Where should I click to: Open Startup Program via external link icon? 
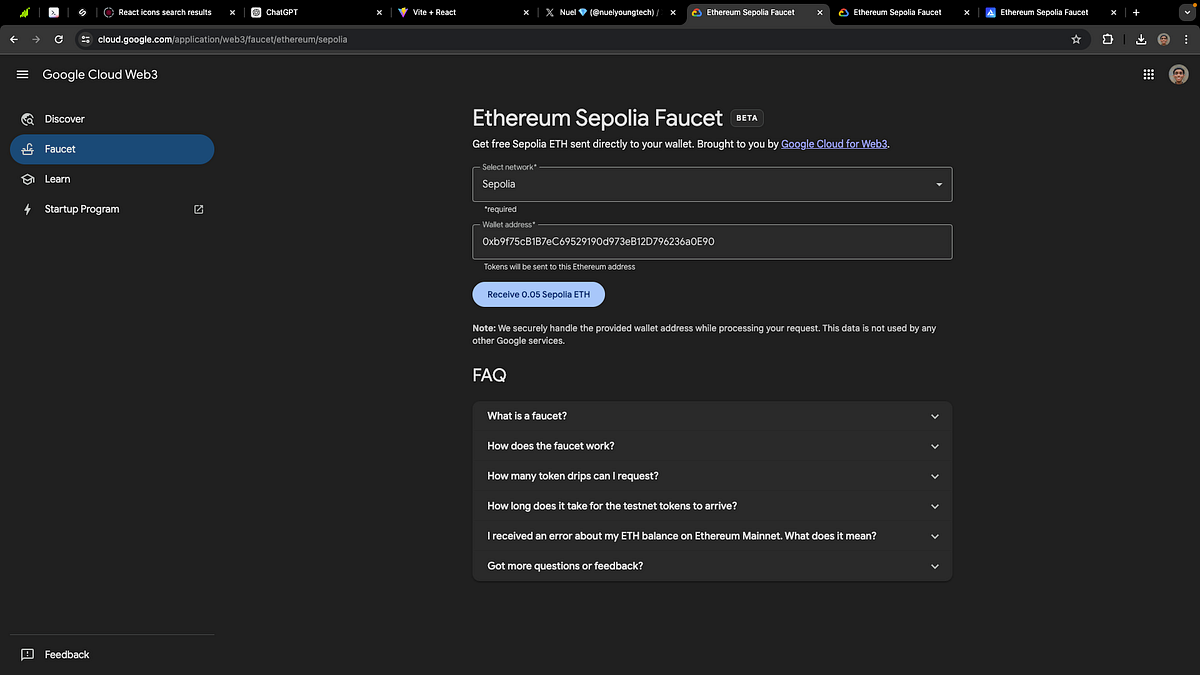198,209
